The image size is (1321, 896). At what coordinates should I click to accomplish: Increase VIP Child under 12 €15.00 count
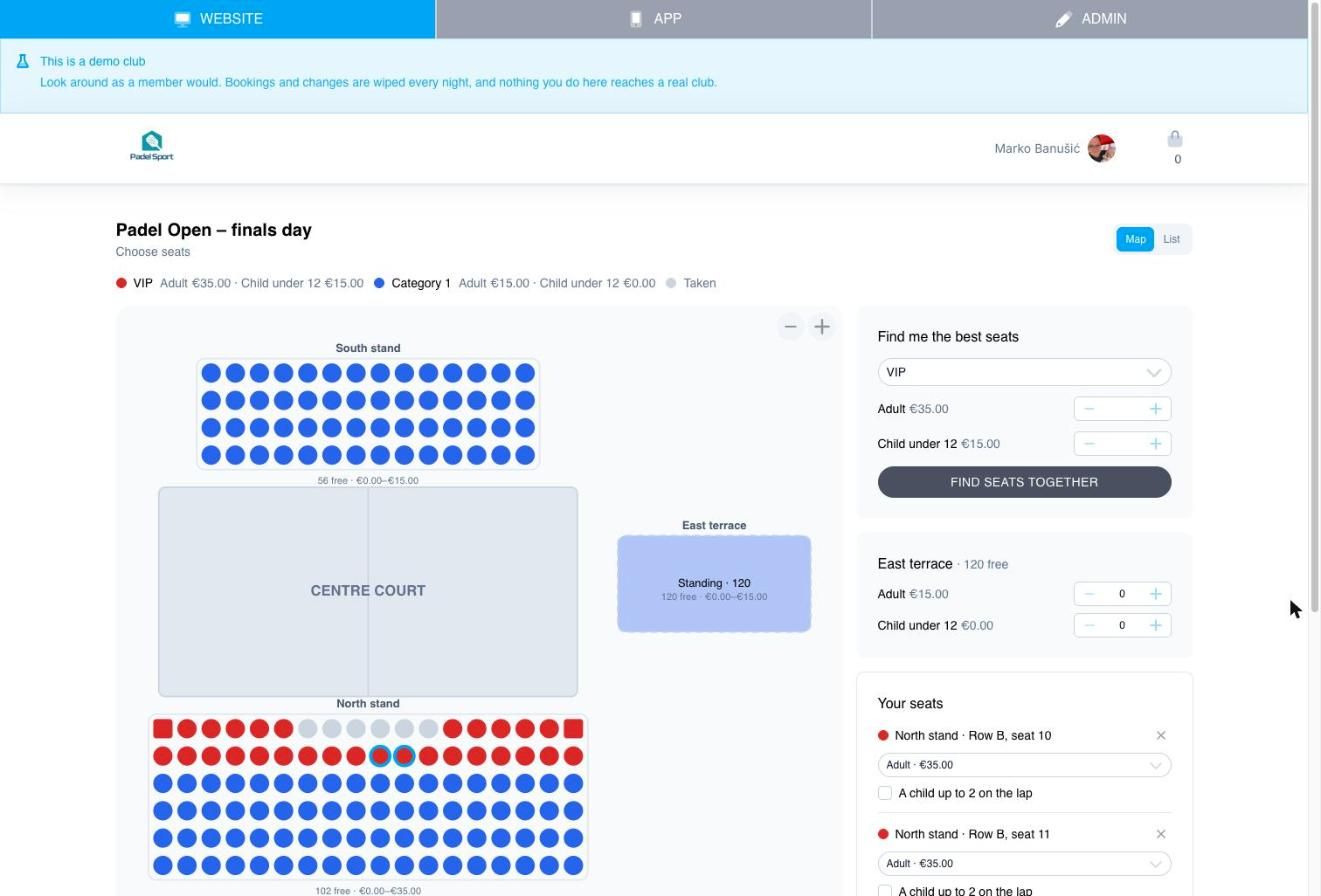pyautogui.click(x=1155, y=444)
